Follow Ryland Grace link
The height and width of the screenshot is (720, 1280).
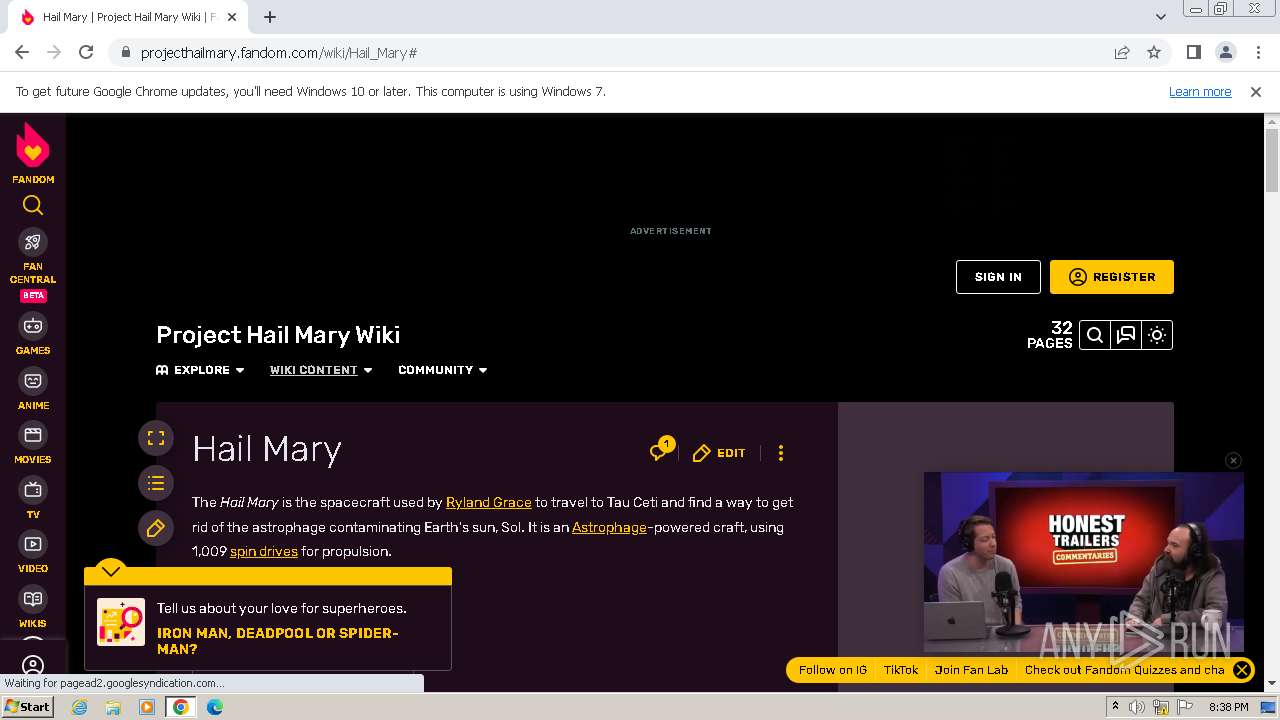(488, 502)
